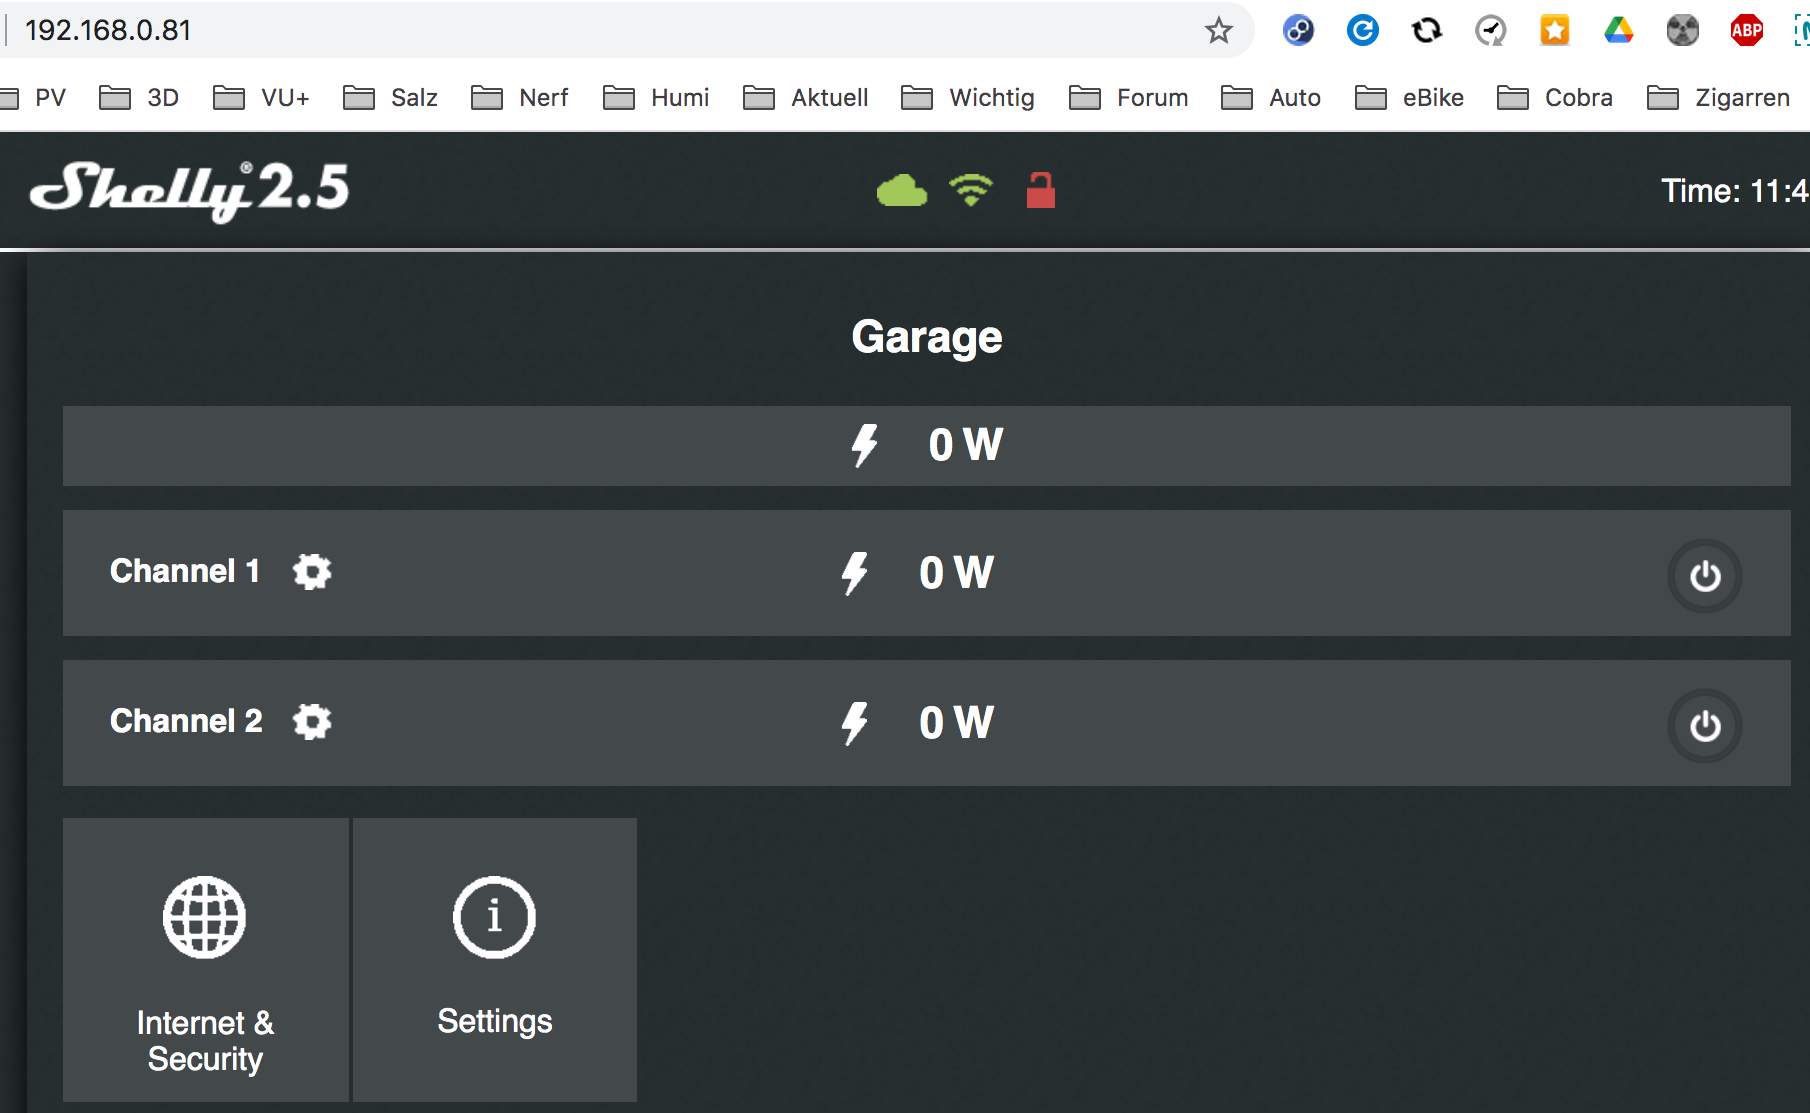Open the Settings tile
Image resolution: width=1810 pixels, height=1113 pixels.
(x=495, y=960)
